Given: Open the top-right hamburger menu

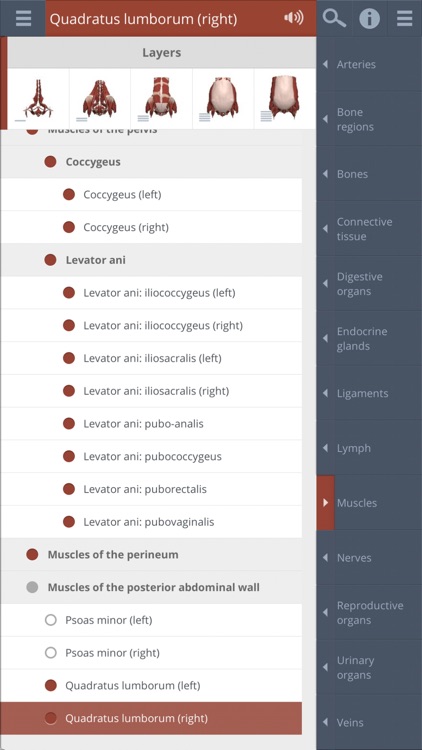Looking at the screenshot, I should point(404,19).
